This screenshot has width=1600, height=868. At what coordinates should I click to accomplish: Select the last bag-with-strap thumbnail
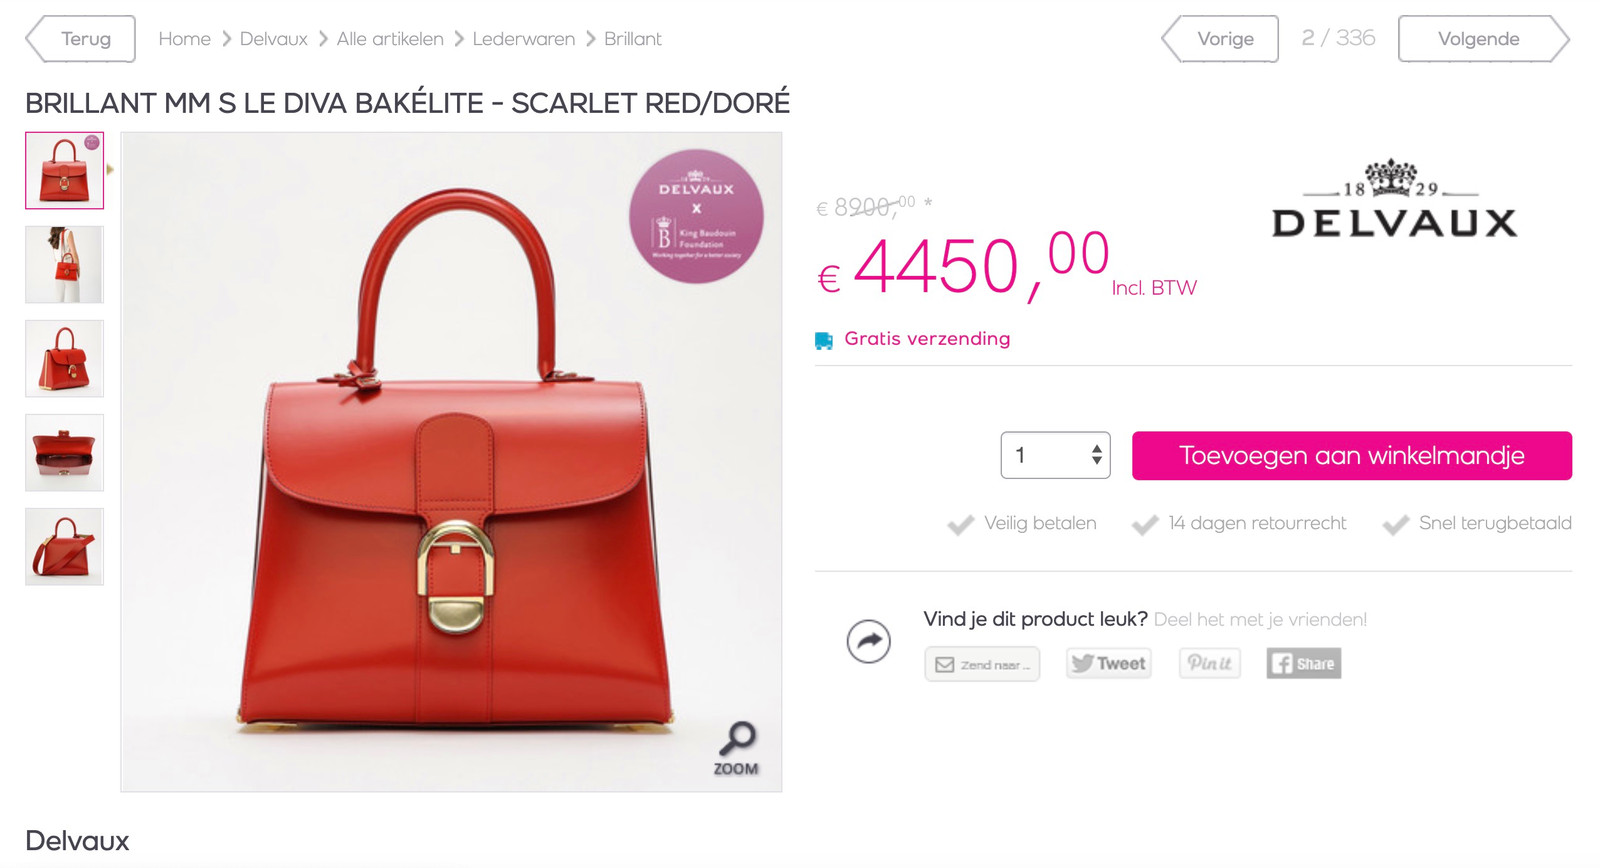[x=64, y=547]
